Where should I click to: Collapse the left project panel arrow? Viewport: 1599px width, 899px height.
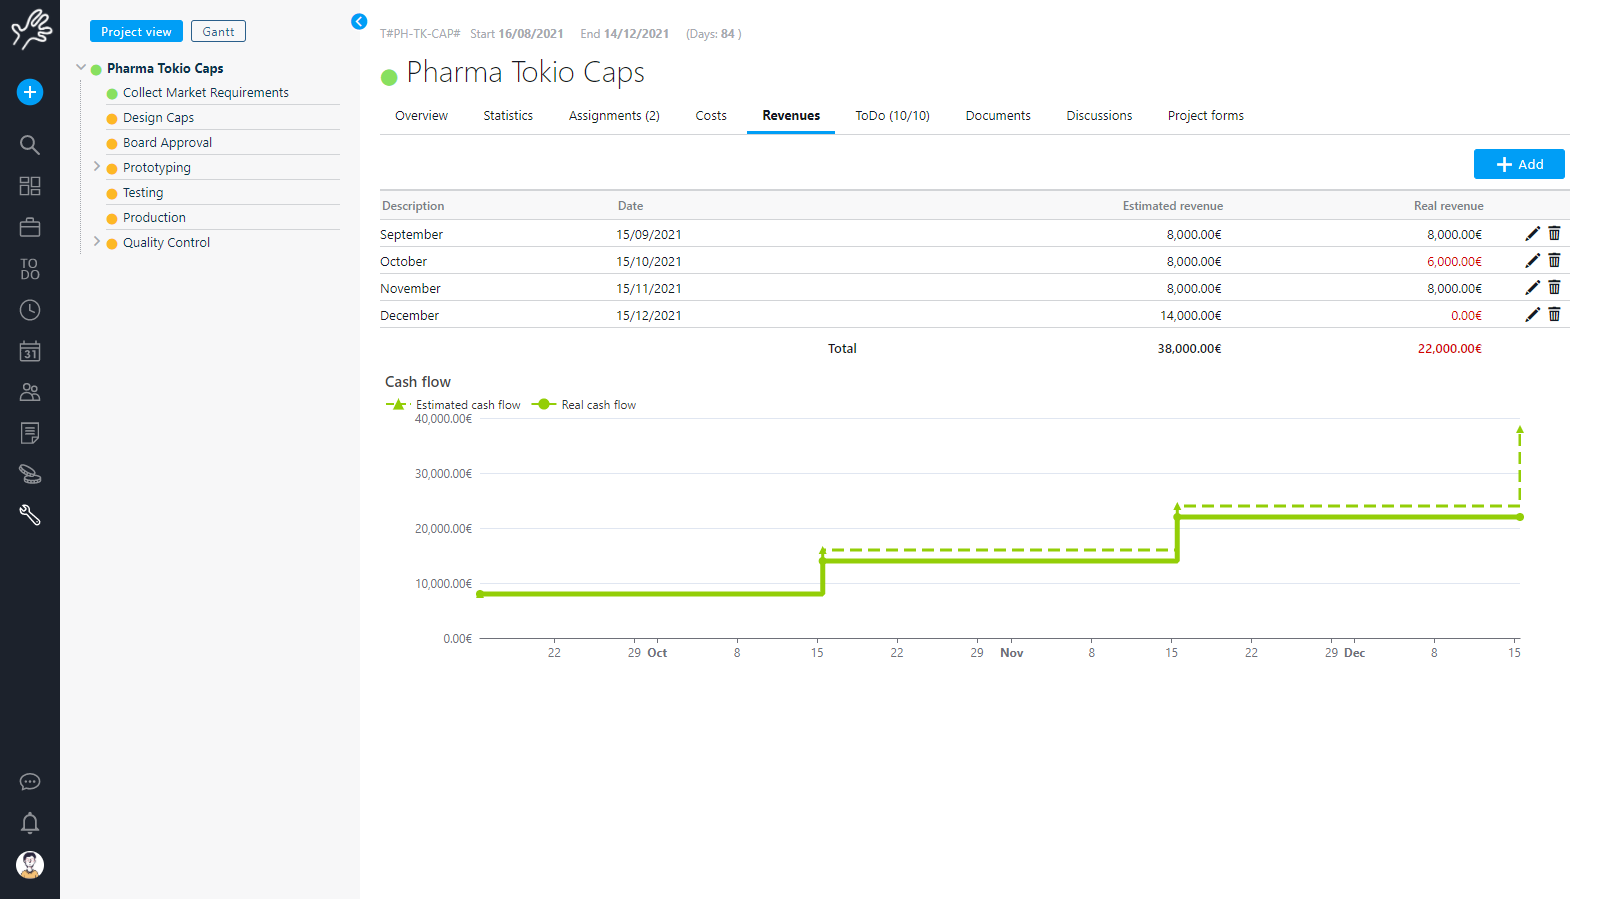coord(359,22)
